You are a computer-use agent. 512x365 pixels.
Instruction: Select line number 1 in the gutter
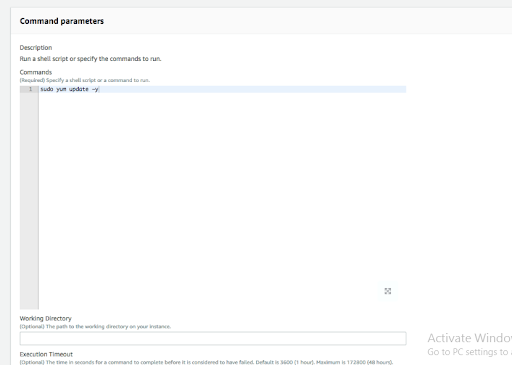click(30, 89)
